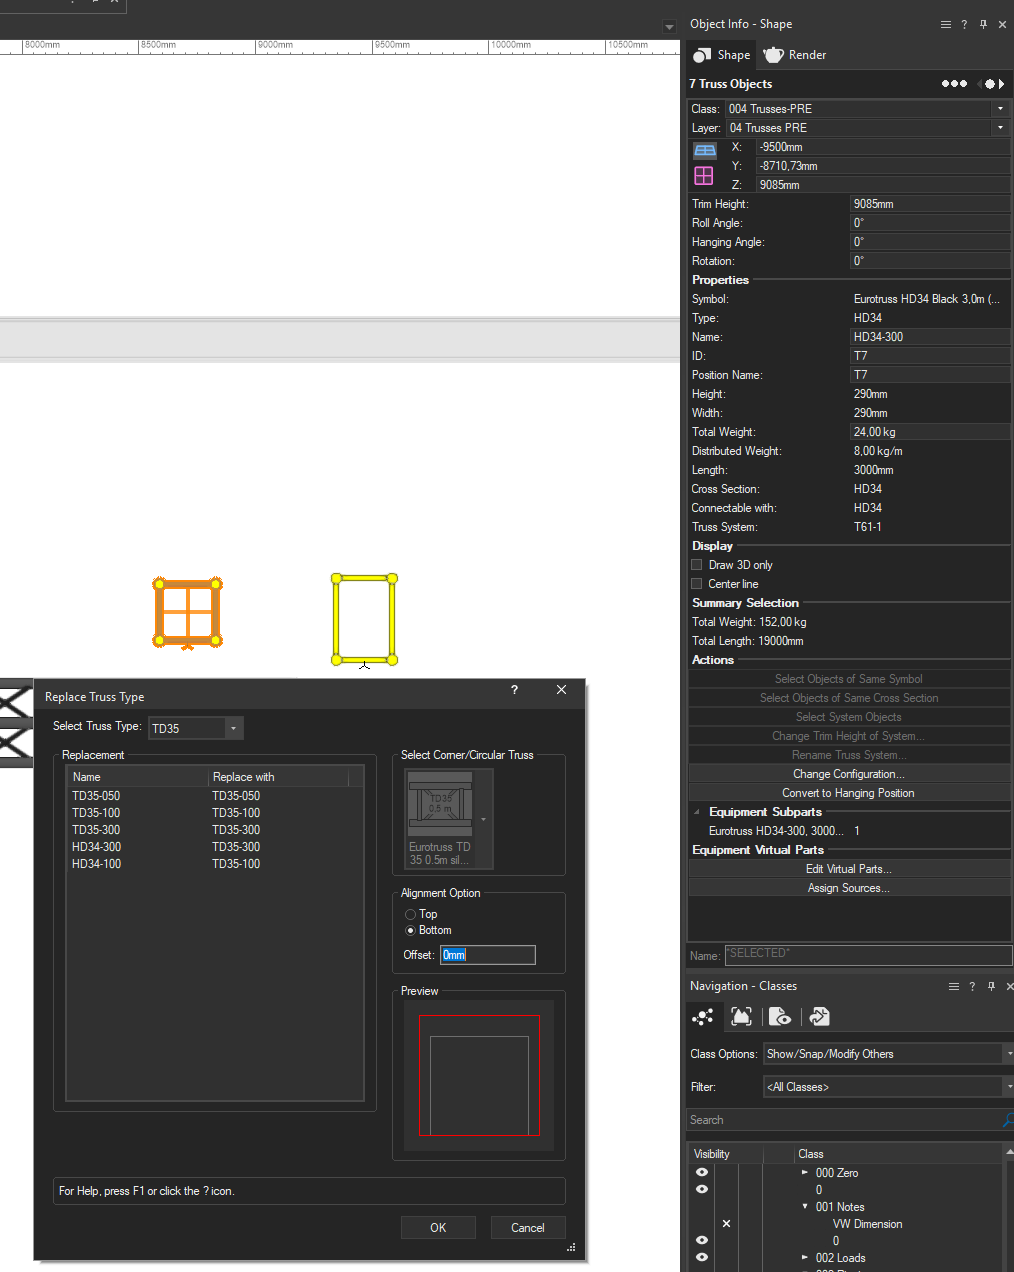Select the blue layer plane icon
This screenshot has height=1272, width=1014.
[x=705, y=150]
